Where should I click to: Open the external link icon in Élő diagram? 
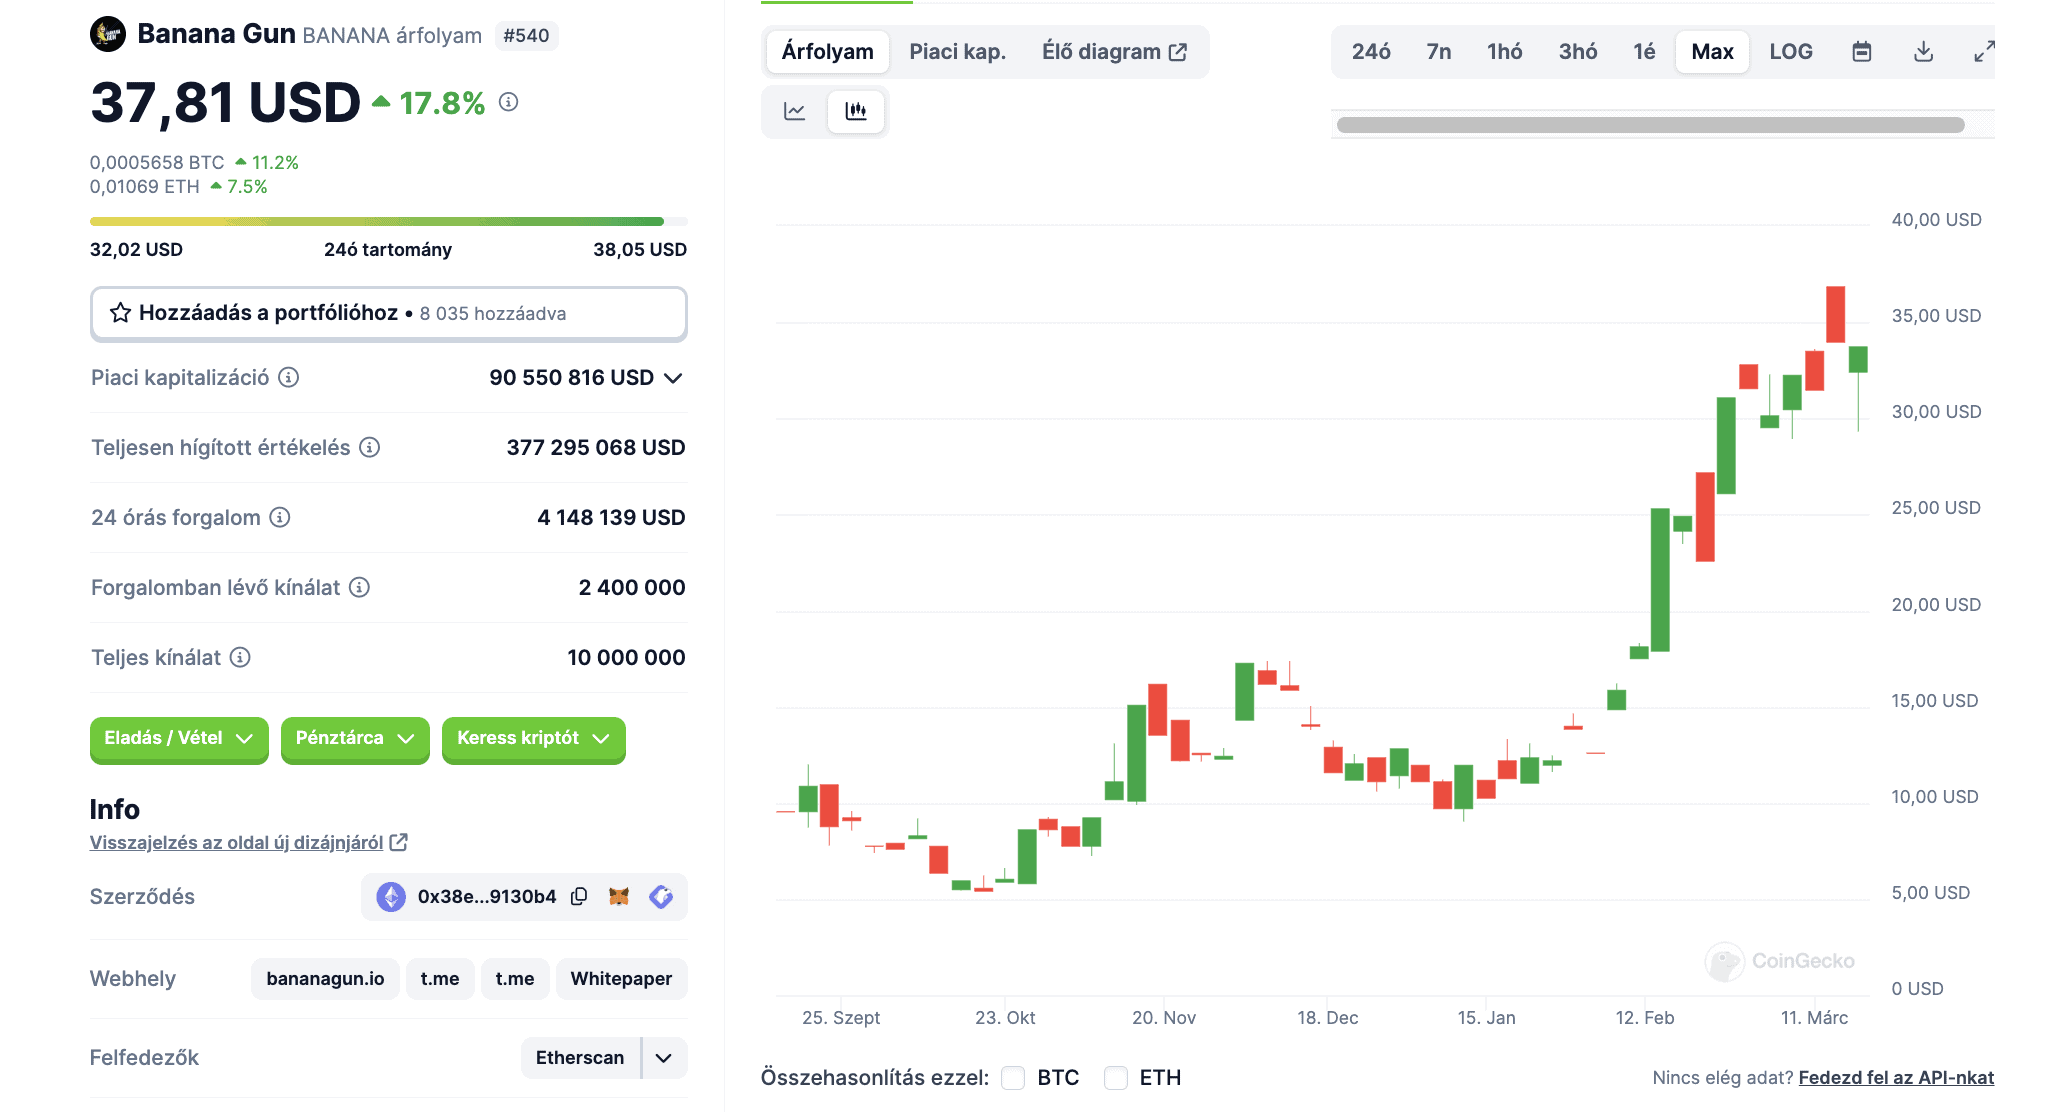pos(1179,52)
